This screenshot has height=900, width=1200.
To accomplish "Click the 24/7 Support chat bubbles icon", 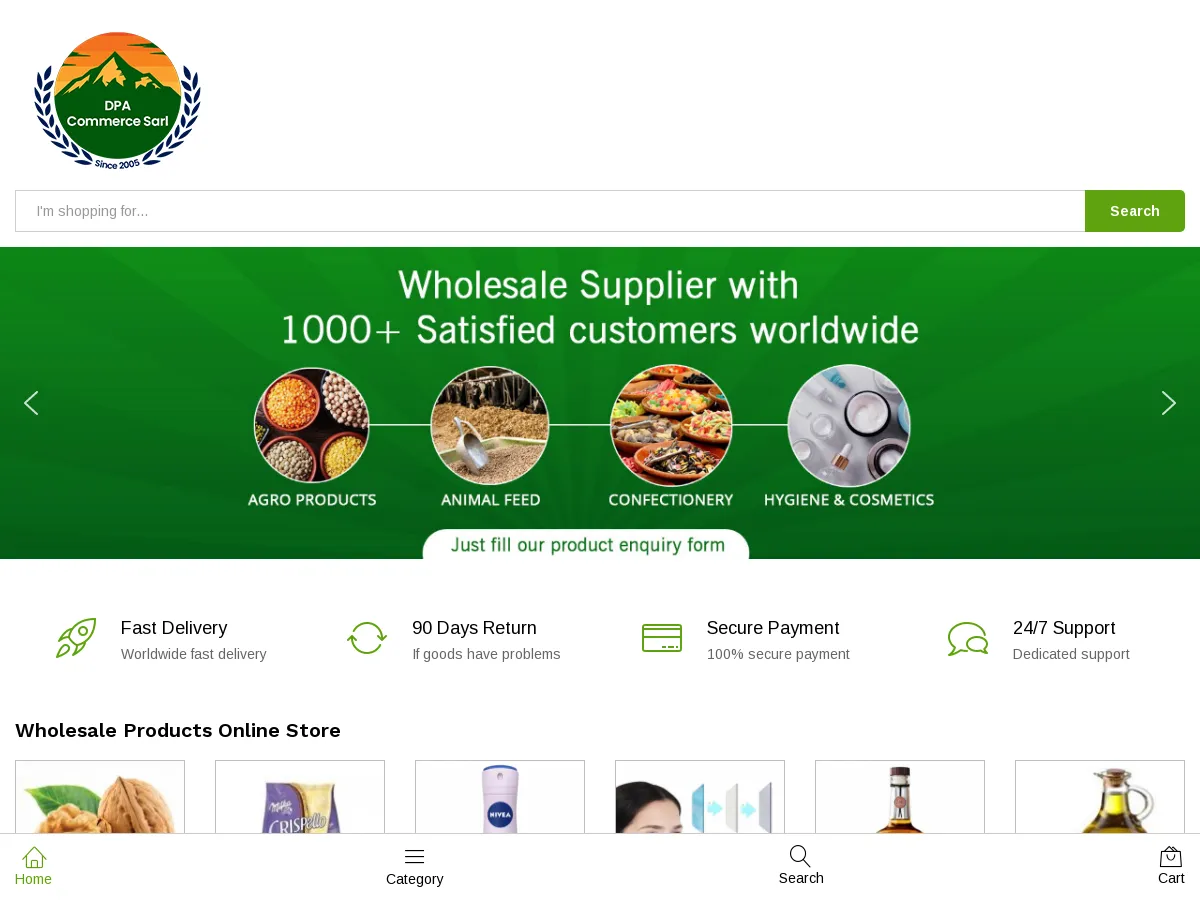I will tap(968, 638).
